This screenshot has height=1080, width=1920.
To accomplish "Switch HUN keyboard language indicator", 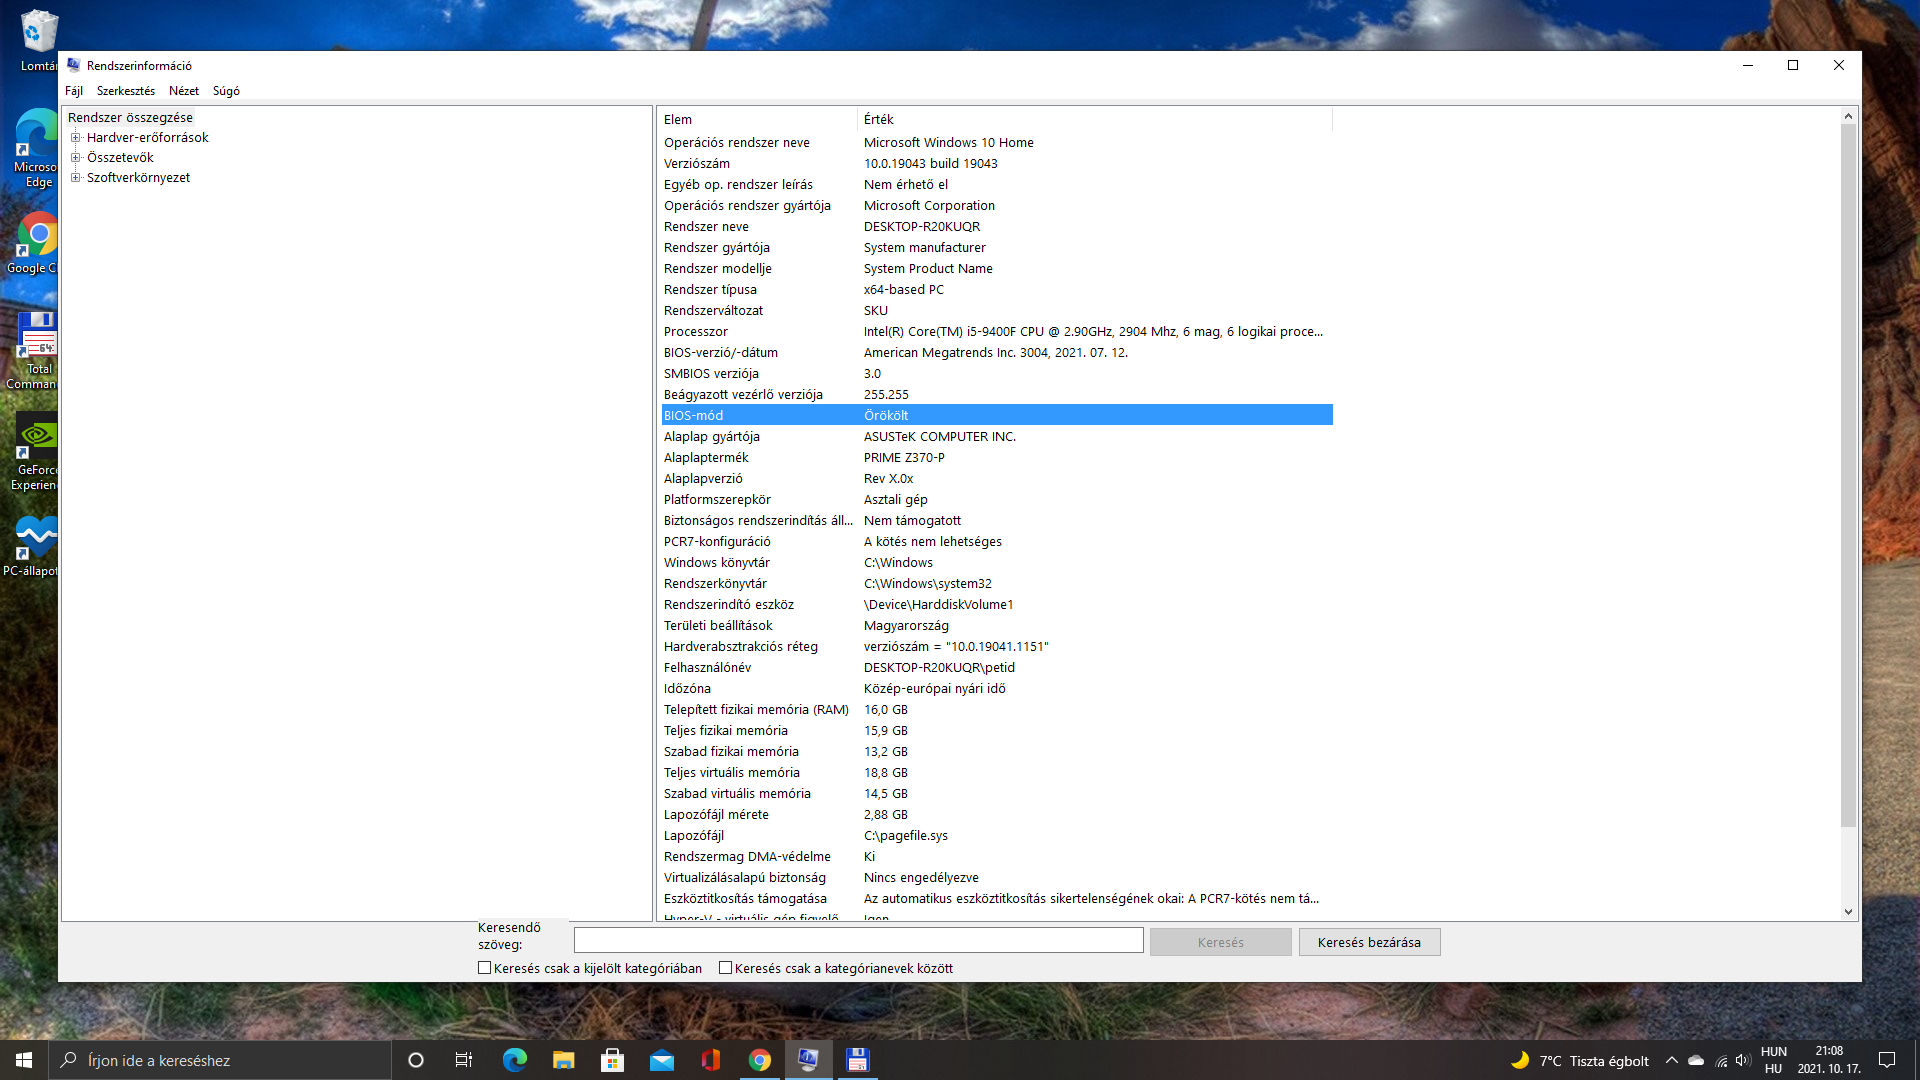I will pos(1773,1060).
